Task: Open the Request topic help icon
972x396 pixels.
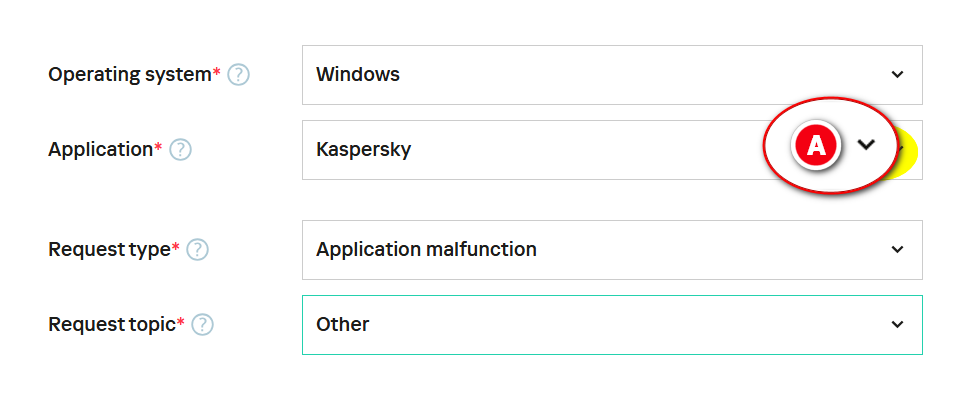Action: point(203,325)
